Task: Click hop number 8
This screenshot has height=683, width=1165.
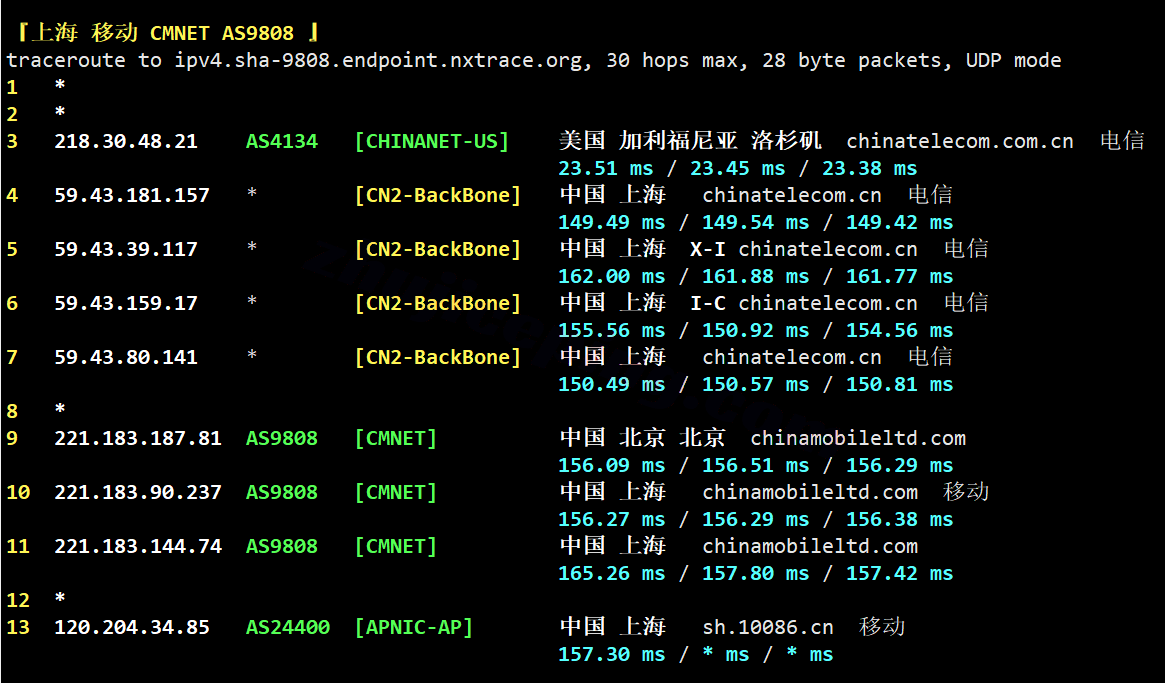Action: (12, 411)
